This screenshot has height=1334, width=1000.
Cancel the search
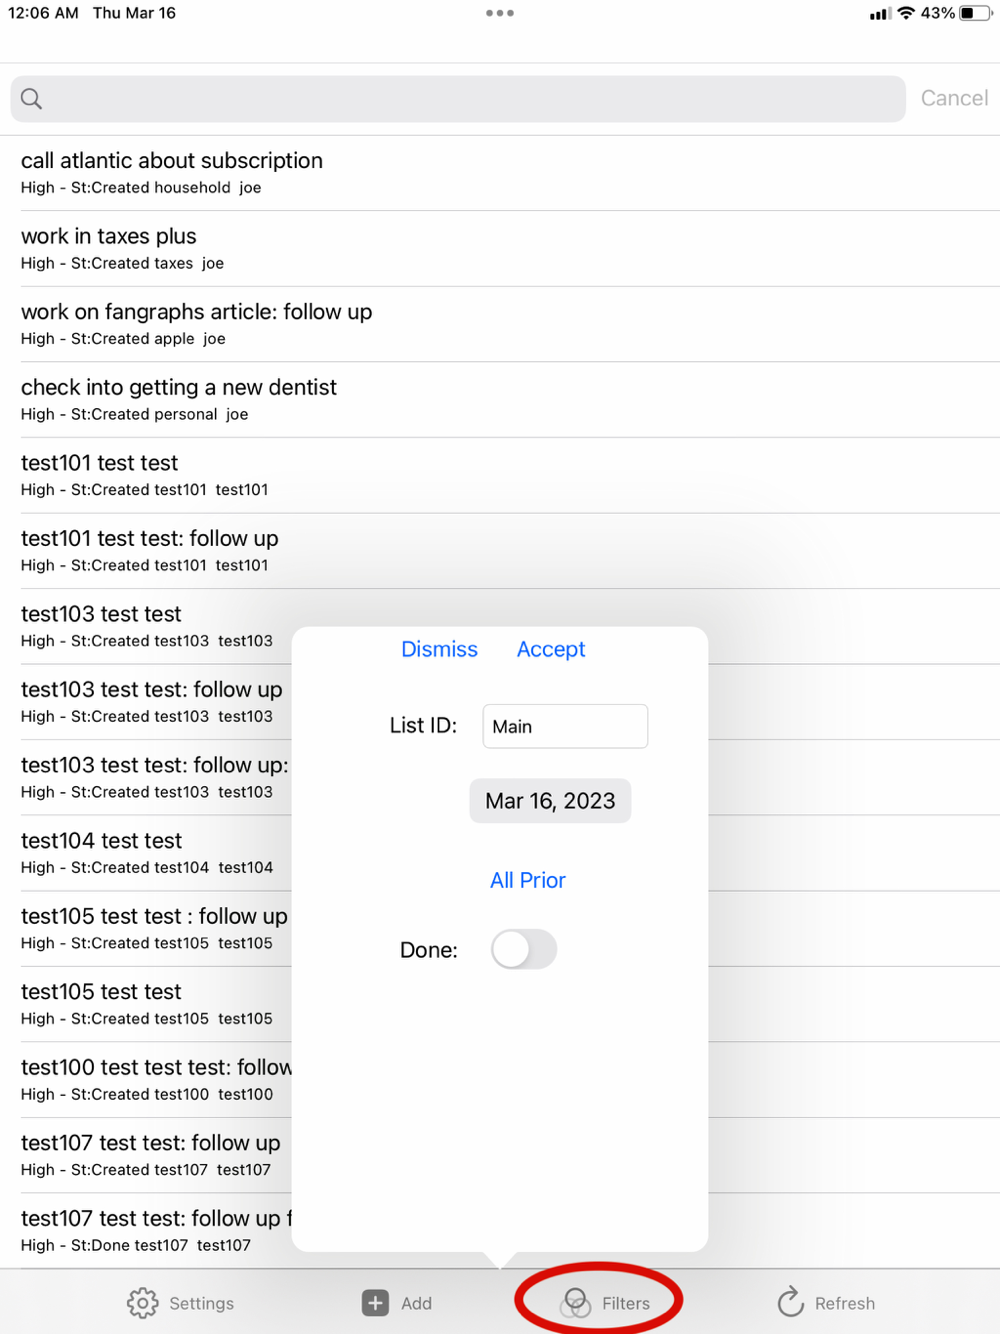click(954, 98)
